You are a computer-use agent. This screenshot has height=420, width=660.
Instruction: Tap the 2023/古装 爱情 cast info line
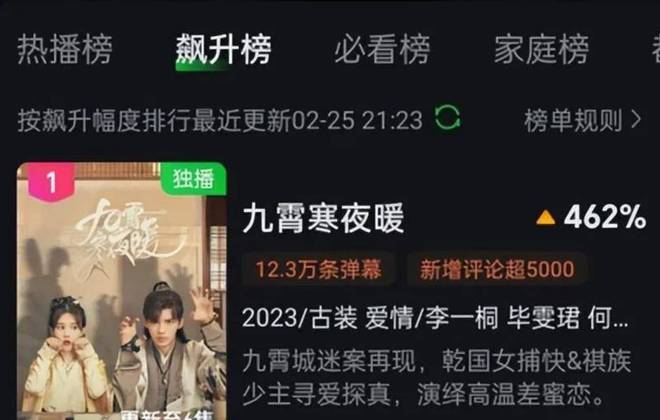point(435,318)
